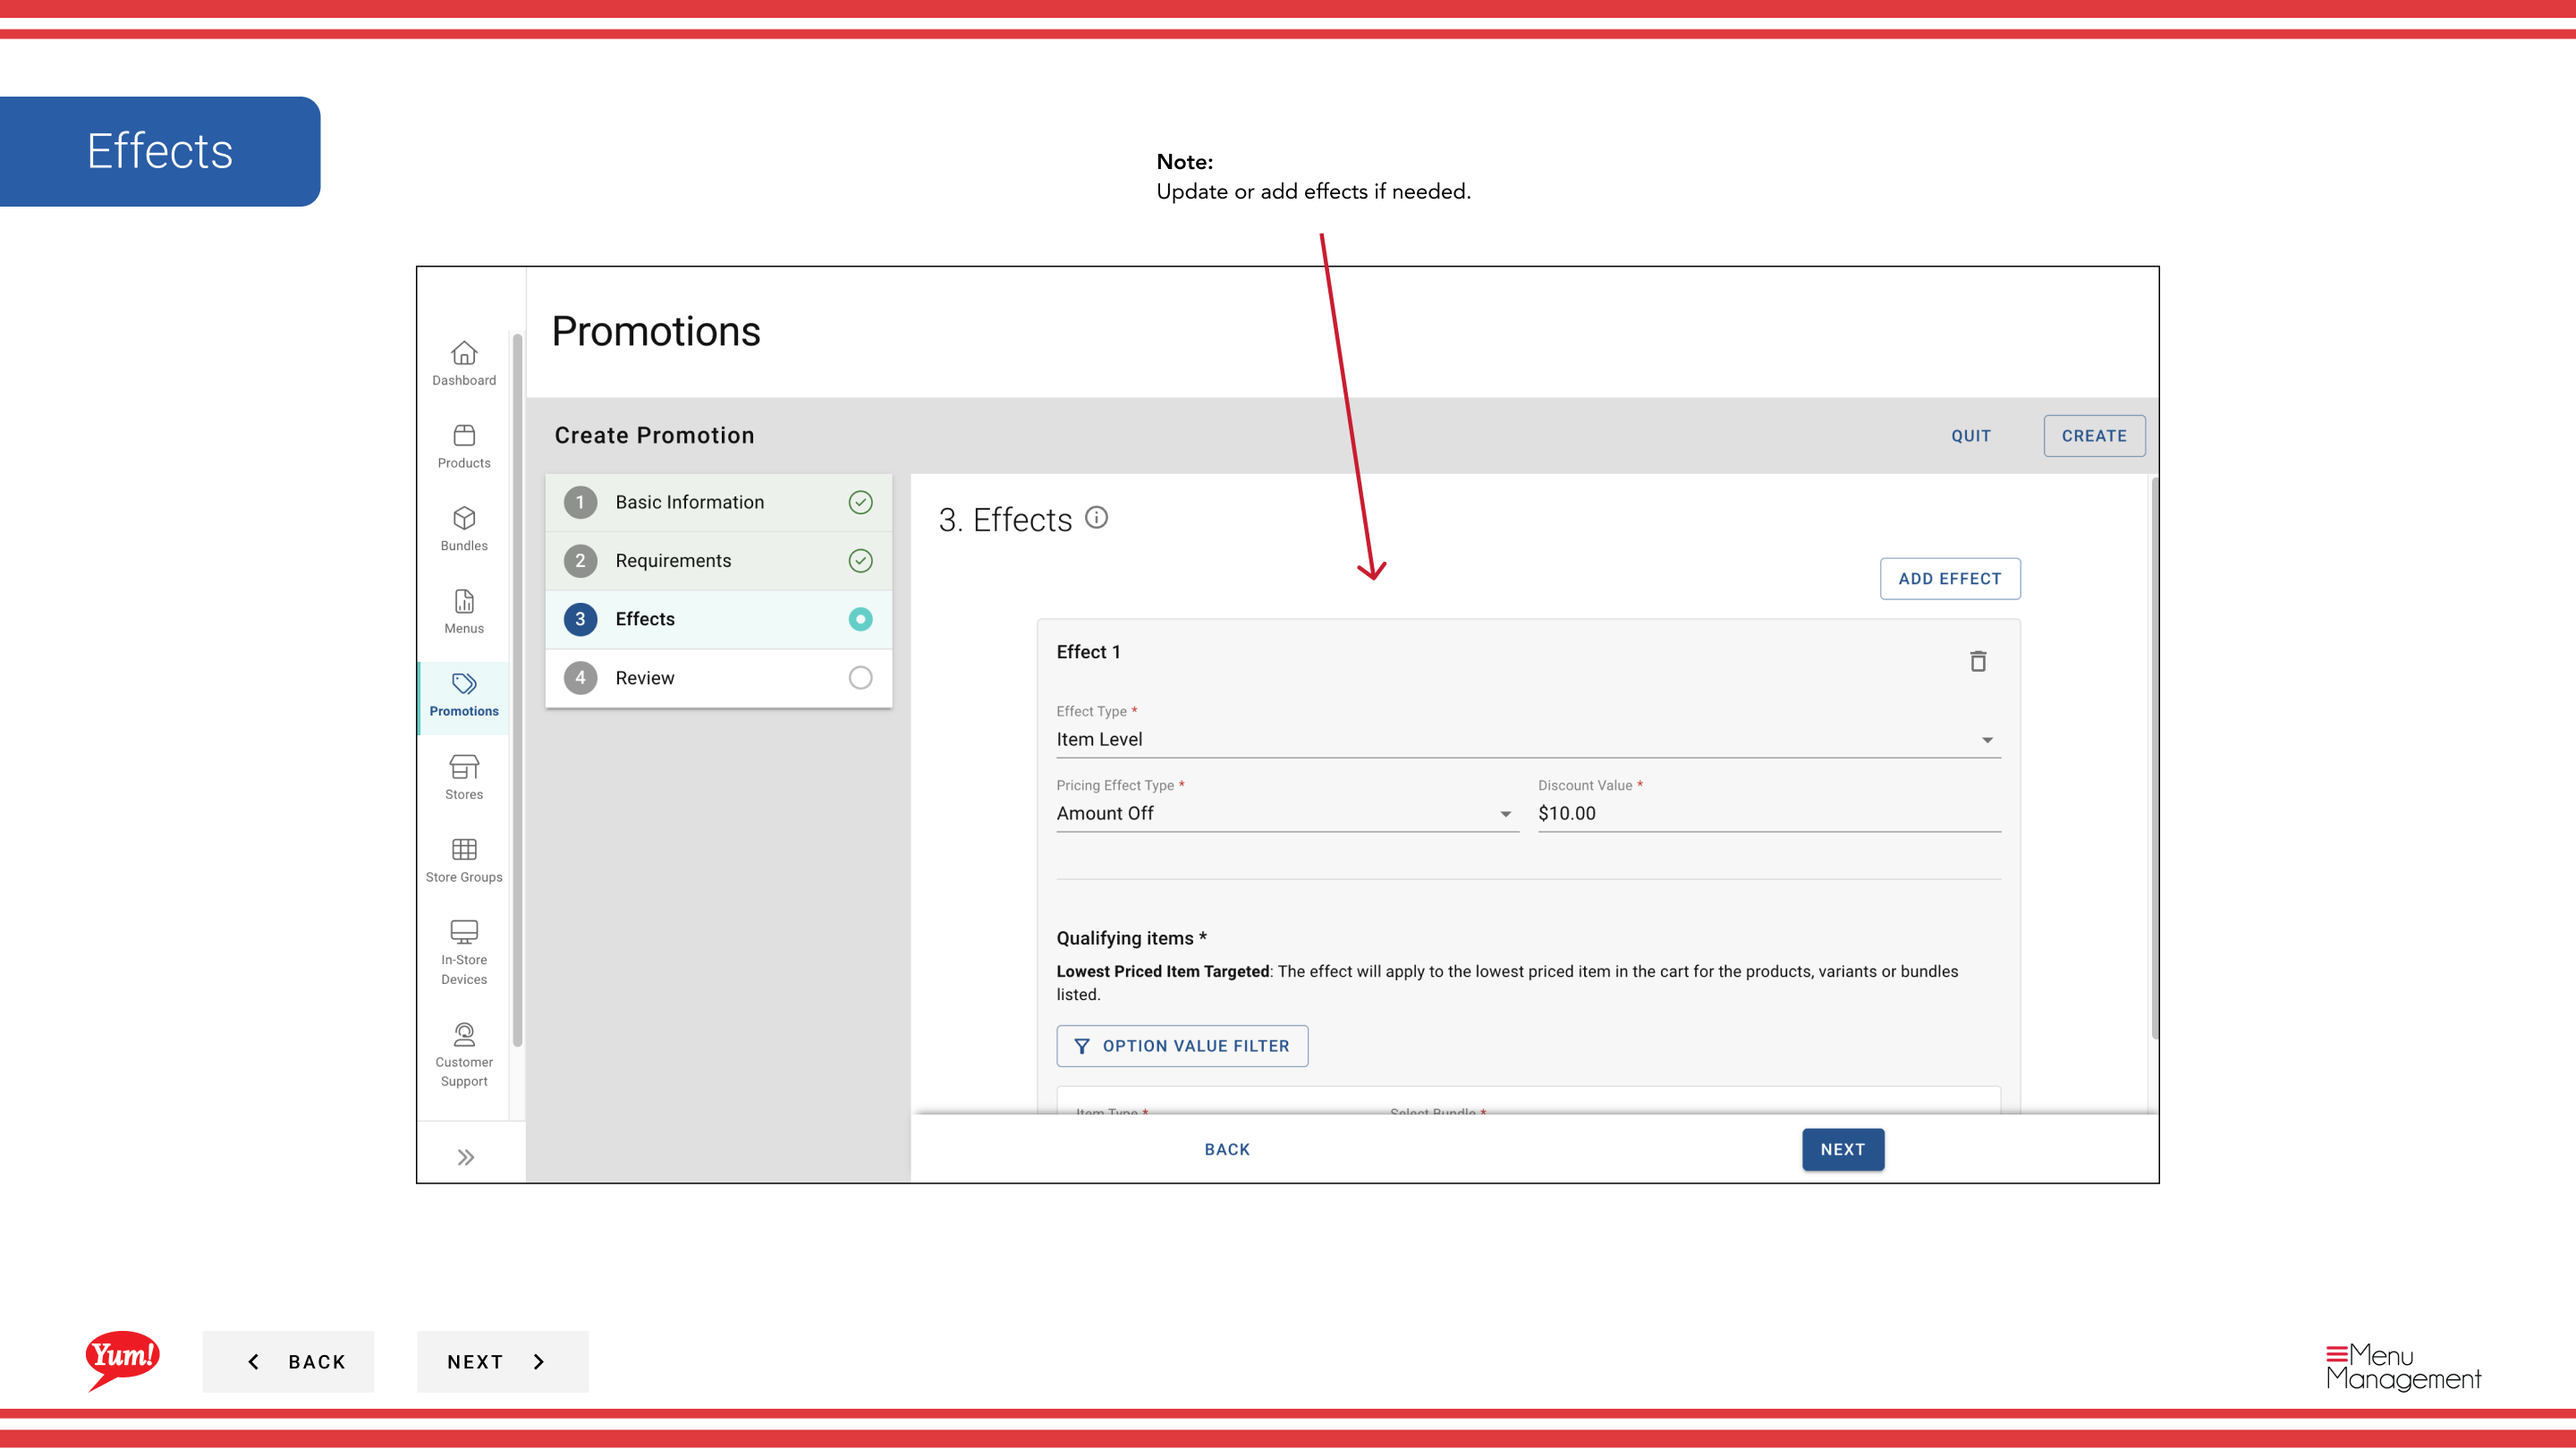
Task: Click the QUIT button
Action: coord(1971,436)
